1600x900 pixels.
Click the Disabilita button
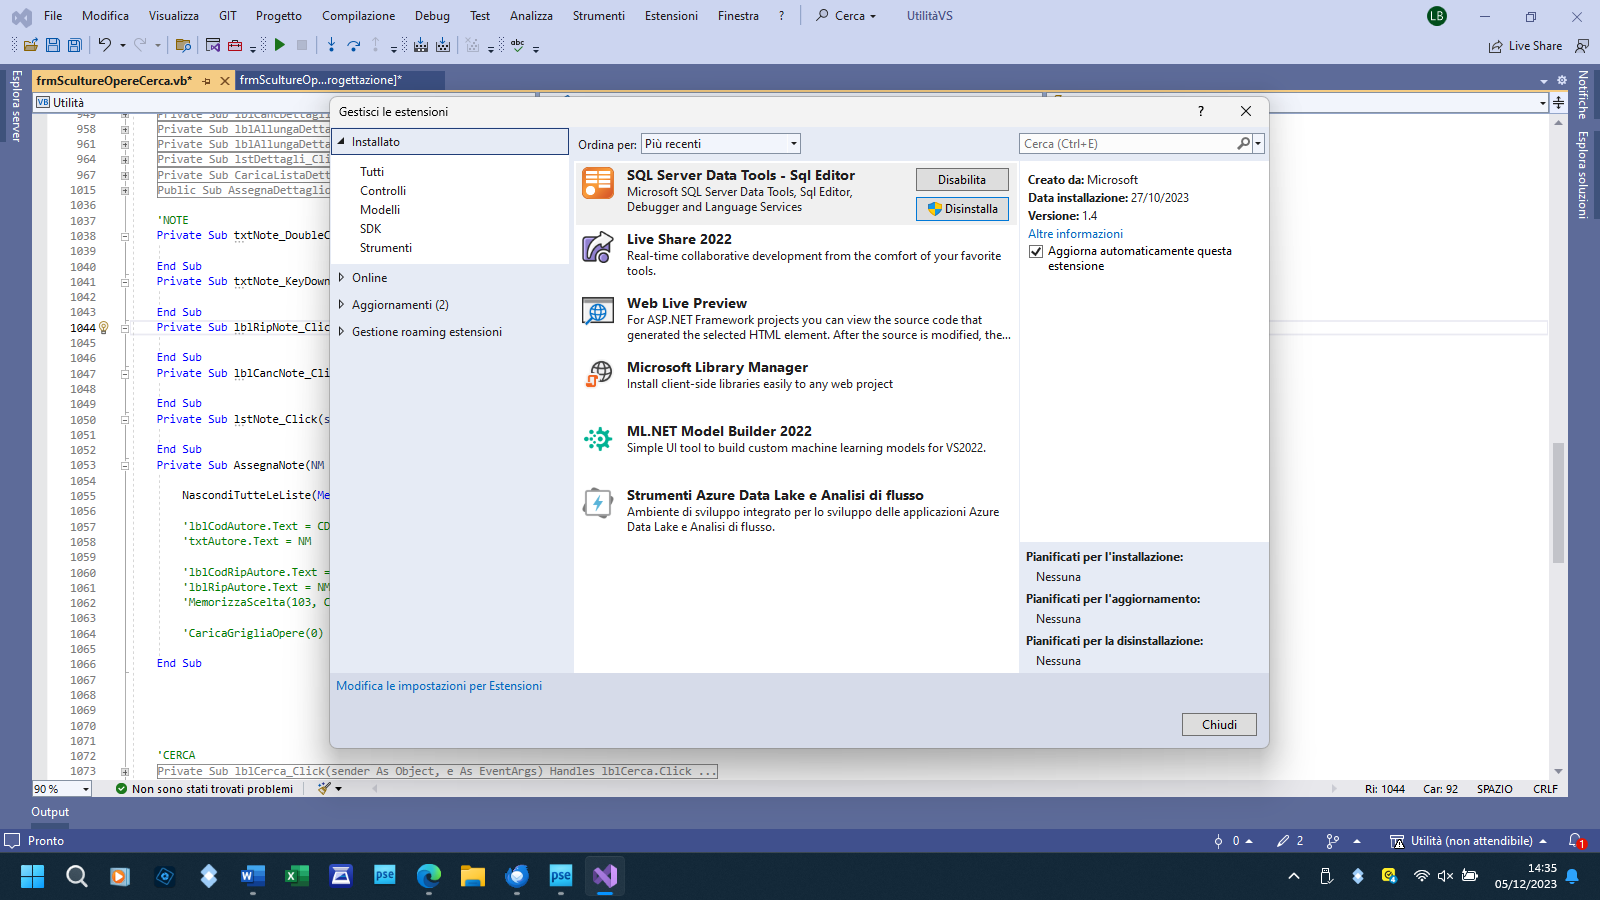point(962,180)
